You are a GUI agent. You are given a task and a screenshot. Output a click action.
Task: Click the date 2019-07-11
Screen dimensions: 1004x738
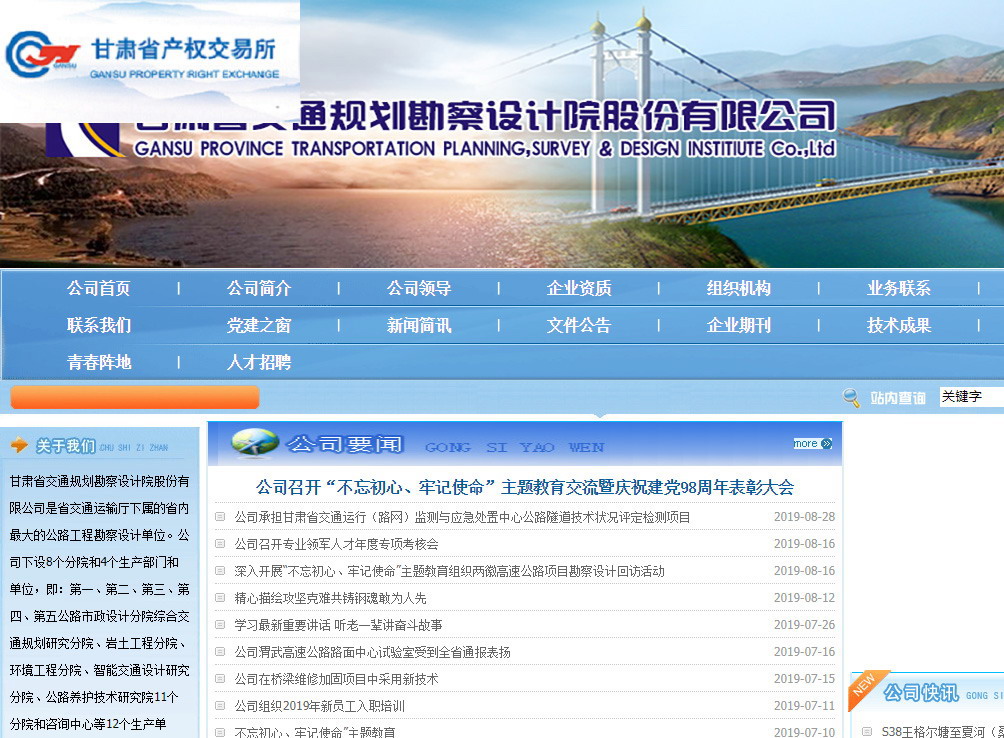point(804,705)
